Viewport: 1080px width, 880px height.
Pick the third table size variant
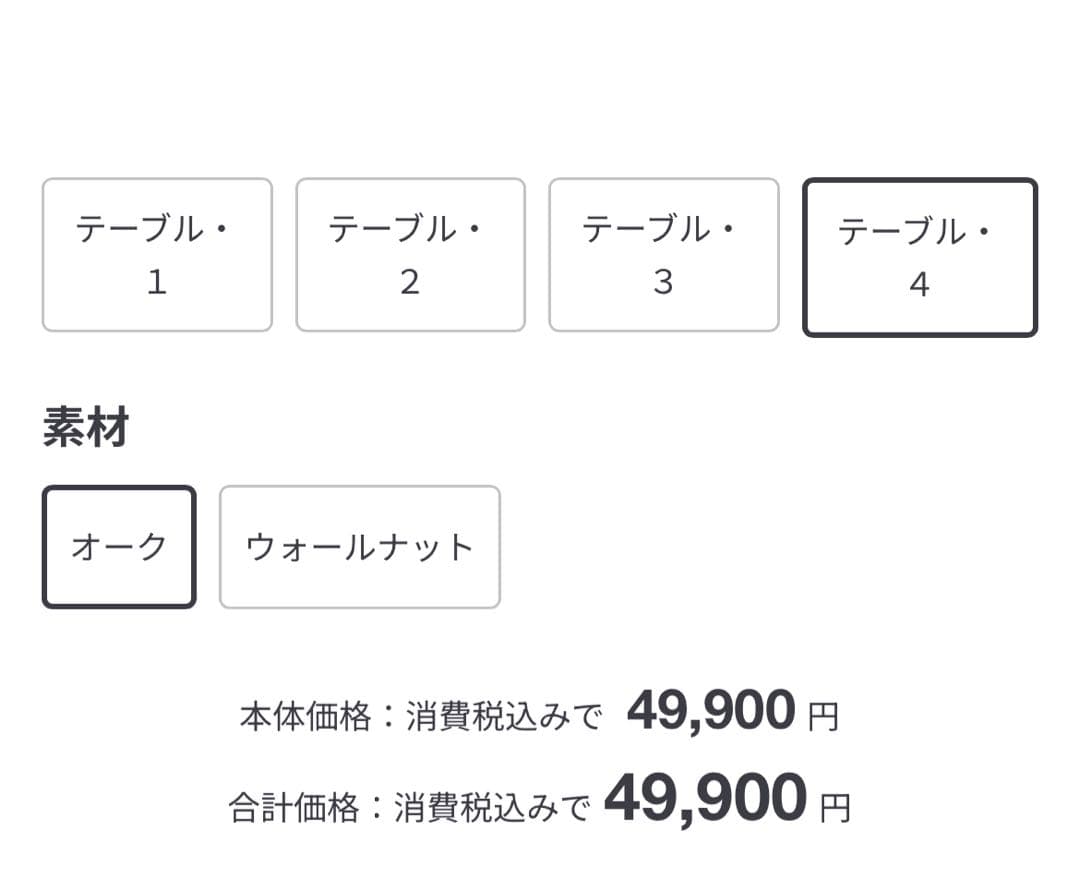pos(664,253)
